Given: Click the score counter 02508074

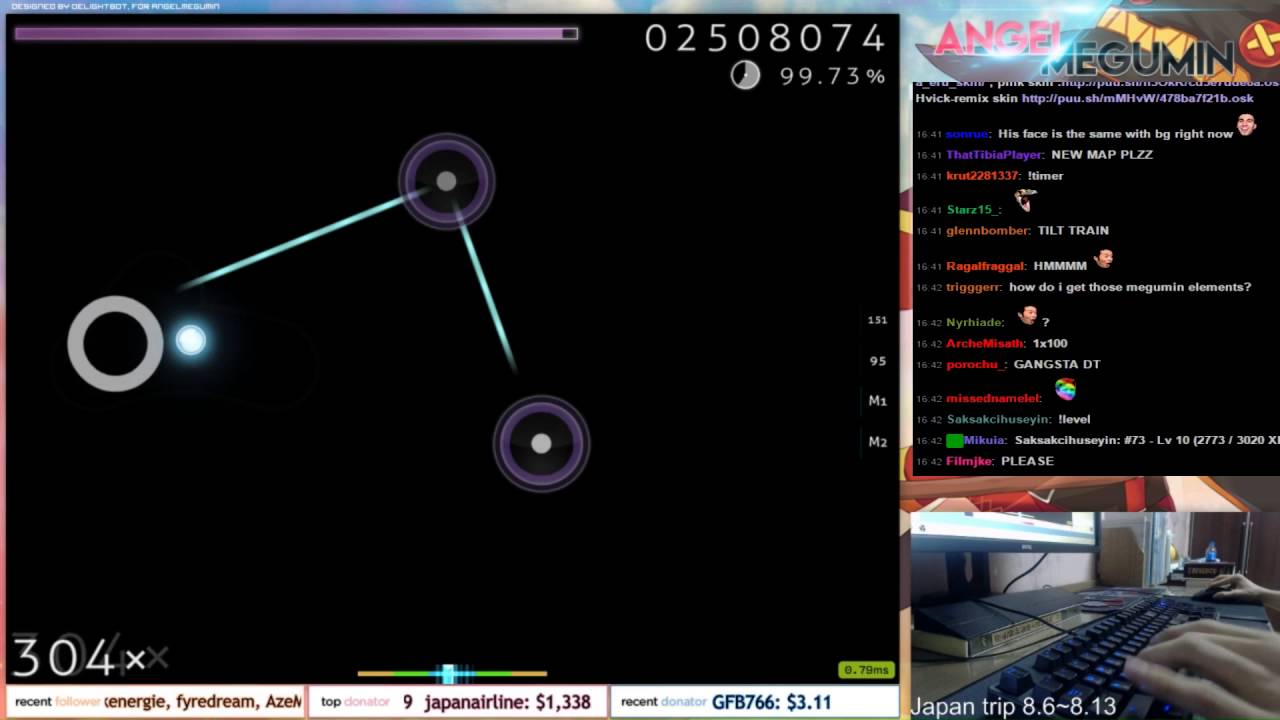Looking at the screenshot, I should tap(765, 39).
